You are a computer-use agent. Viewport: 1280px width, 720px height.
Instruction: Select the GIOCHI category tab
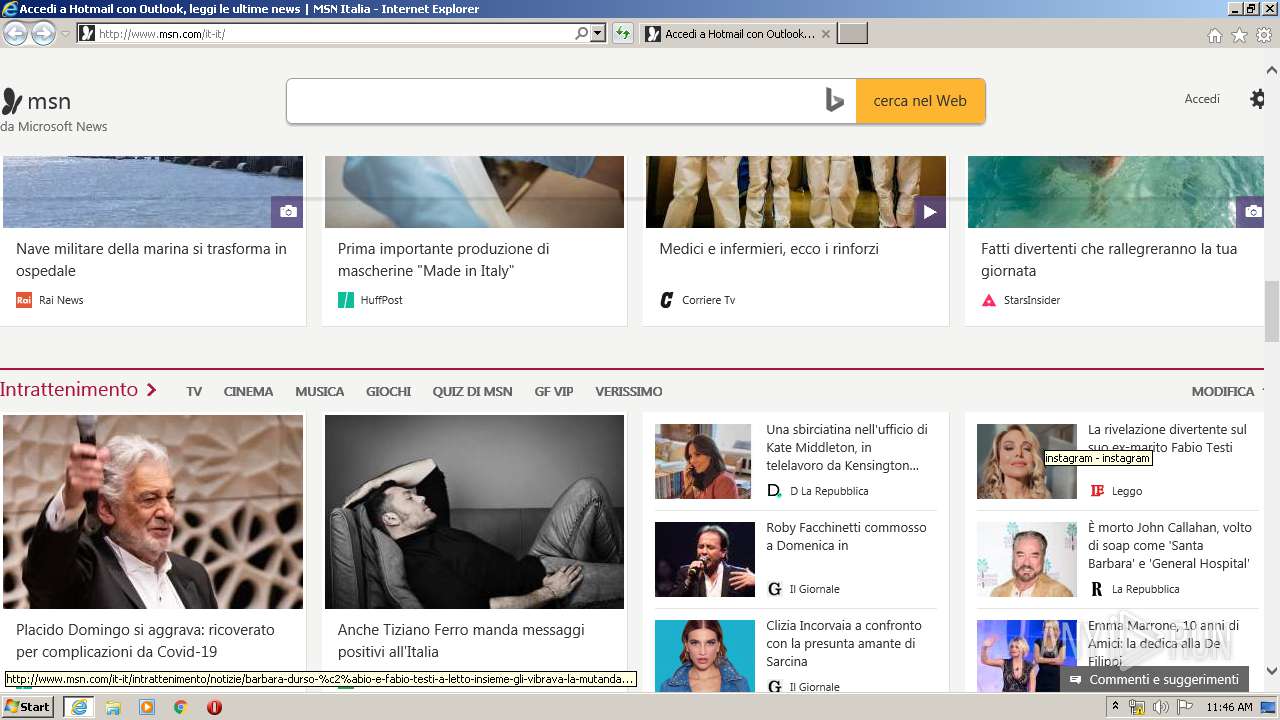point(388,392)
